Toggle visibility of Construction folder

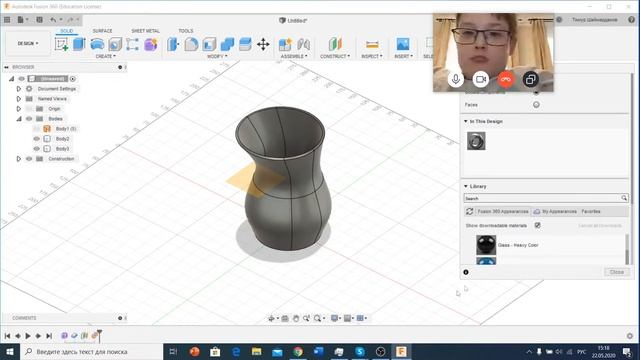(x=29, y=159)
